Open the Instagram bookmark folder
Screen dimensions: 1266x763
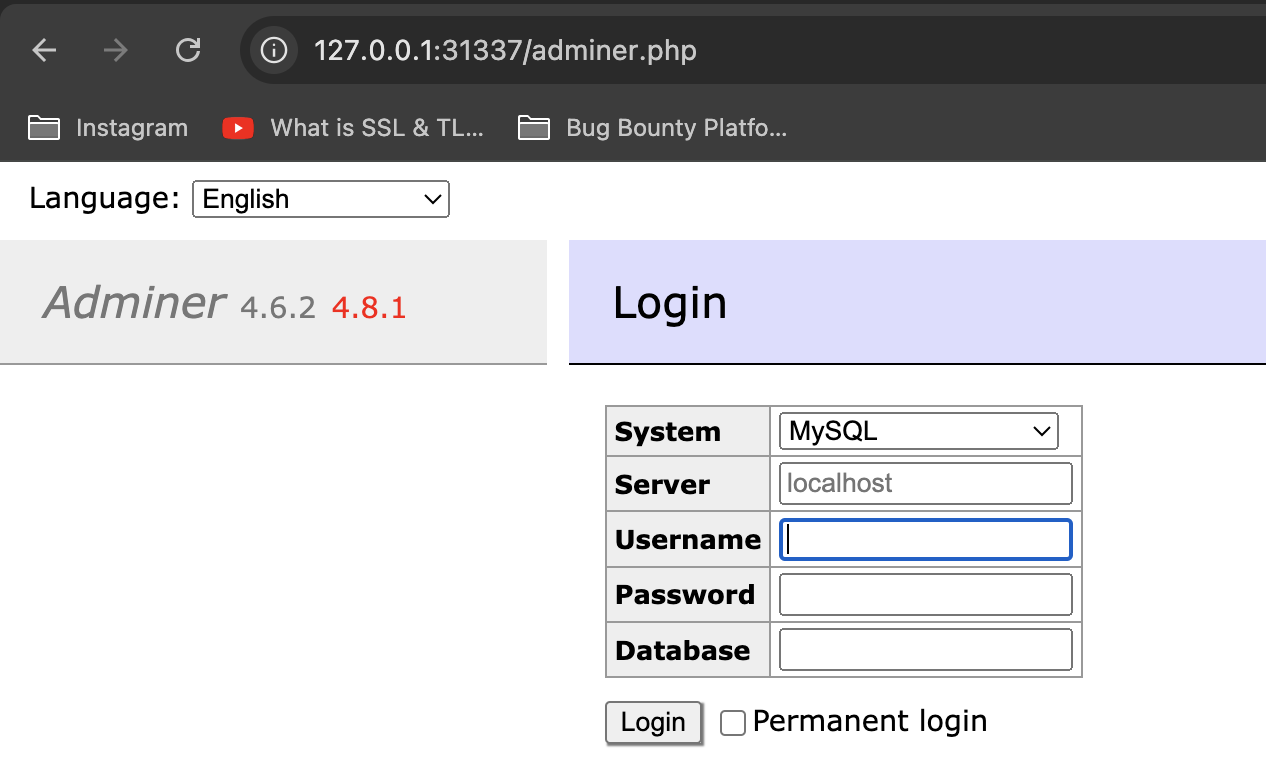108,128
